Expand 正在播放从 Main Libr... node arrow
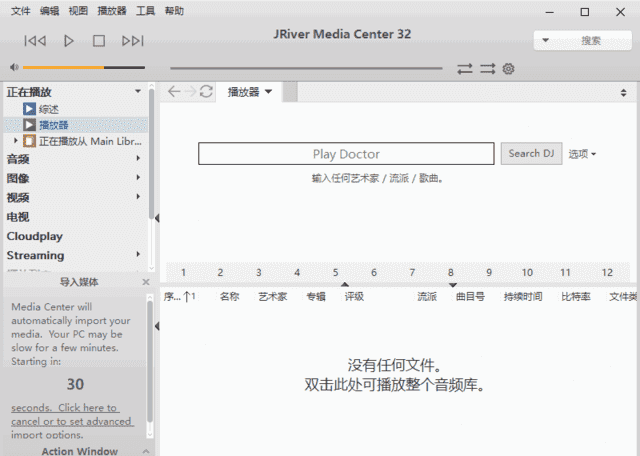 16,141
